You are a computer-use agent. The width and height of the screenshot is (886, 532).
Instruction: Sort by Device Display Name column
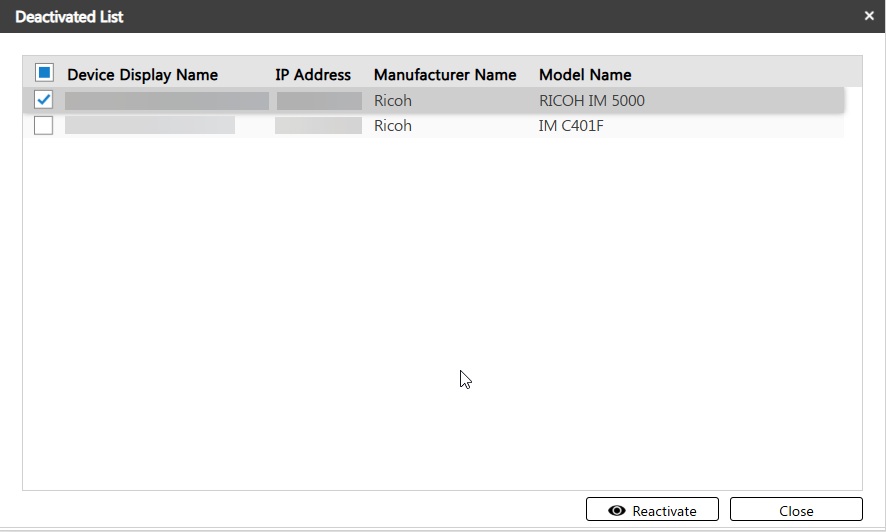pos(142,75)
